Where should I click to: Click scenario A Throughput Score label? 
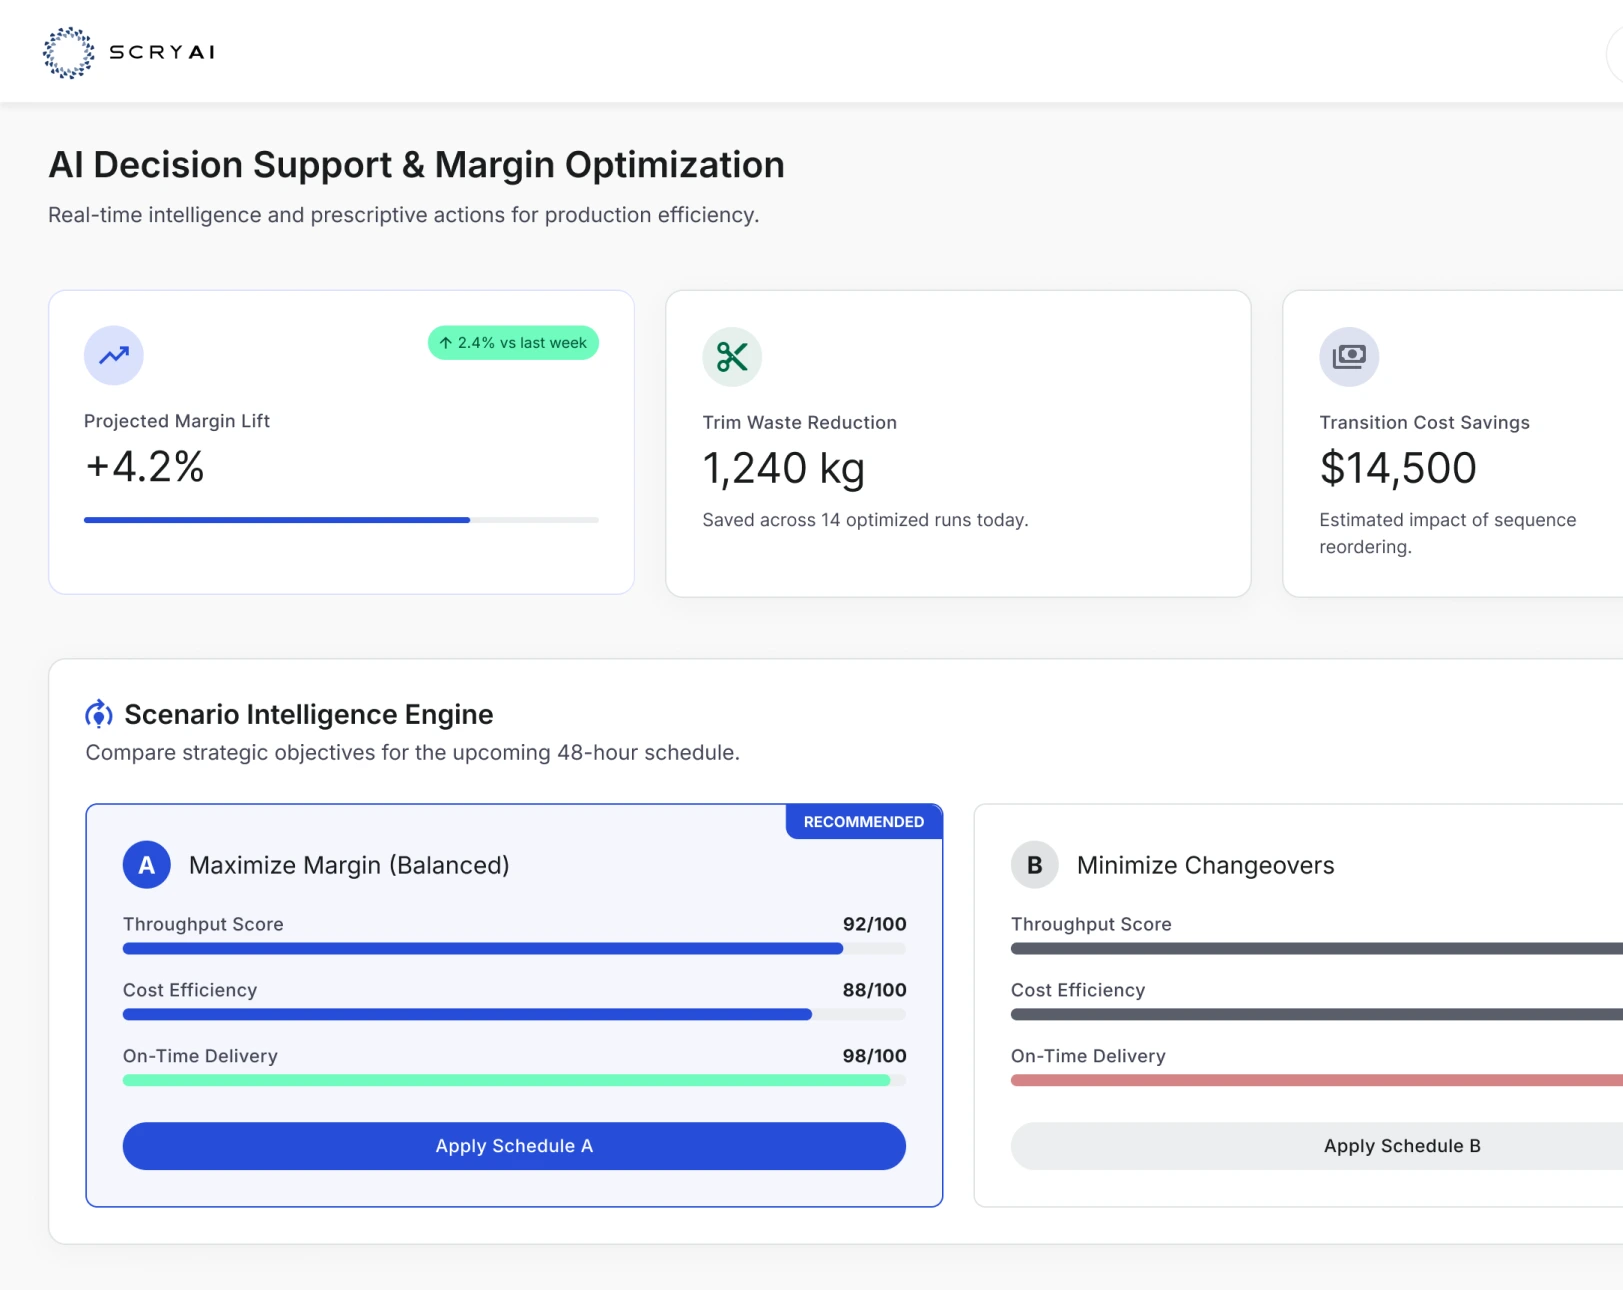tap(203, 924)
